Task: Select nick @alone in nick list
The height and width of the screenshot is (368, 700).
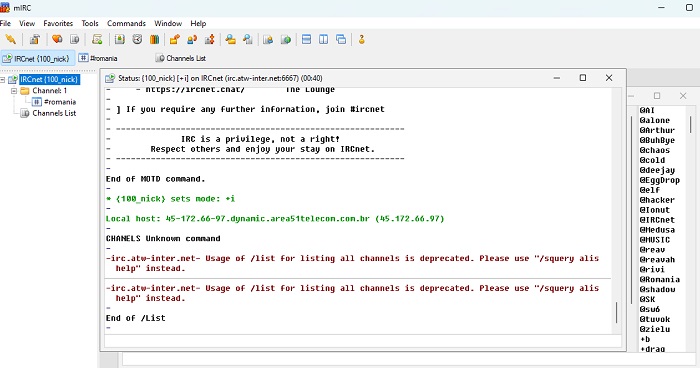Action: (654, 120)
